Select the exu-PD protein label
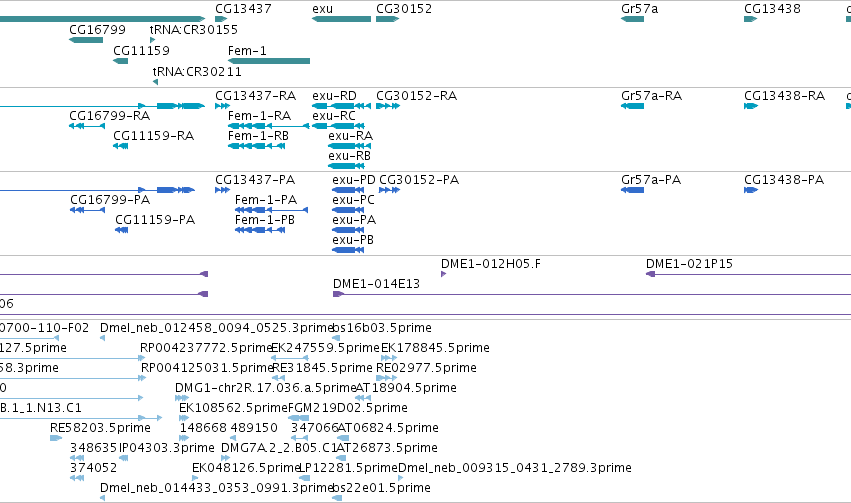The height and width of the screenshot is (503, 851). click(354, 180)
